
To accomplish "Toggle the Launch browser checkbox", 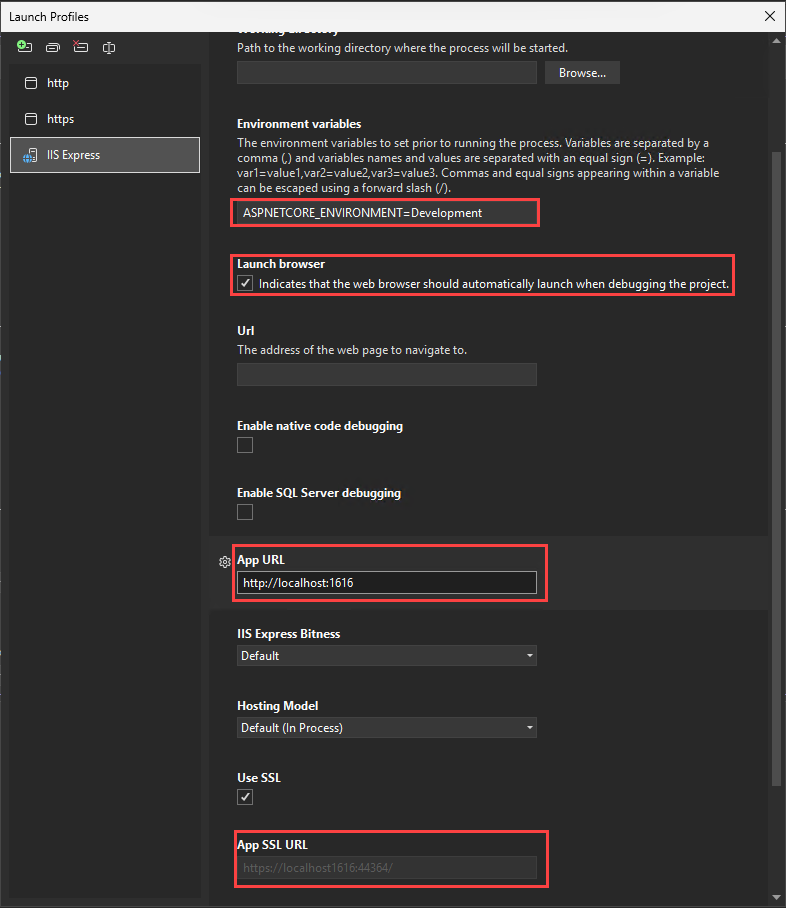I will 245,283.
